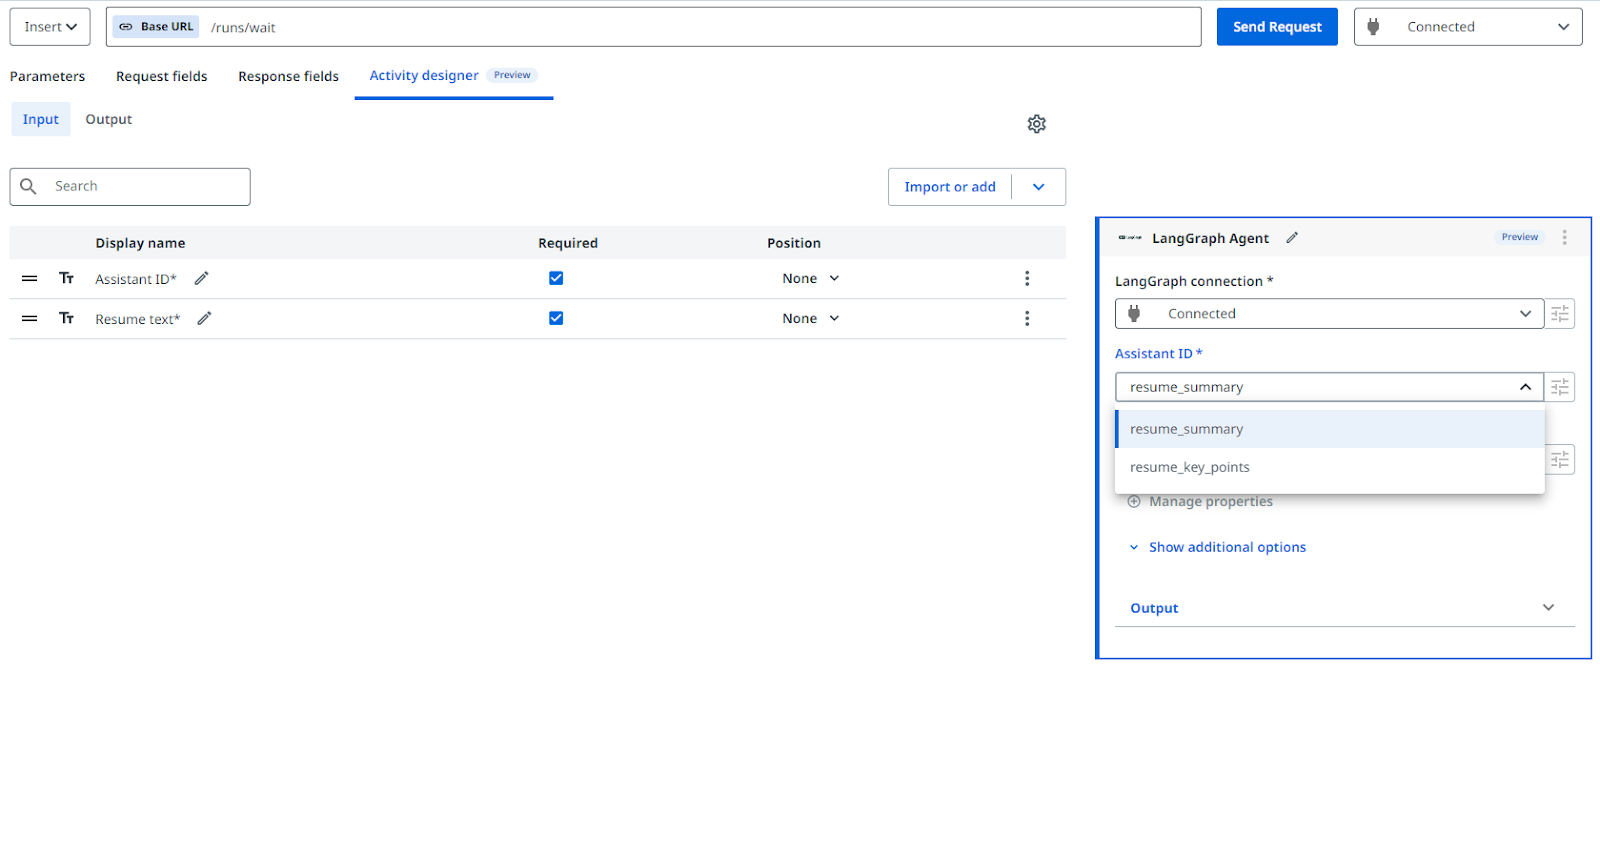This screenshot has width=1600, height=854.
Task: Open the more options menu for Assistant ID row
Action: (1027, 279)
